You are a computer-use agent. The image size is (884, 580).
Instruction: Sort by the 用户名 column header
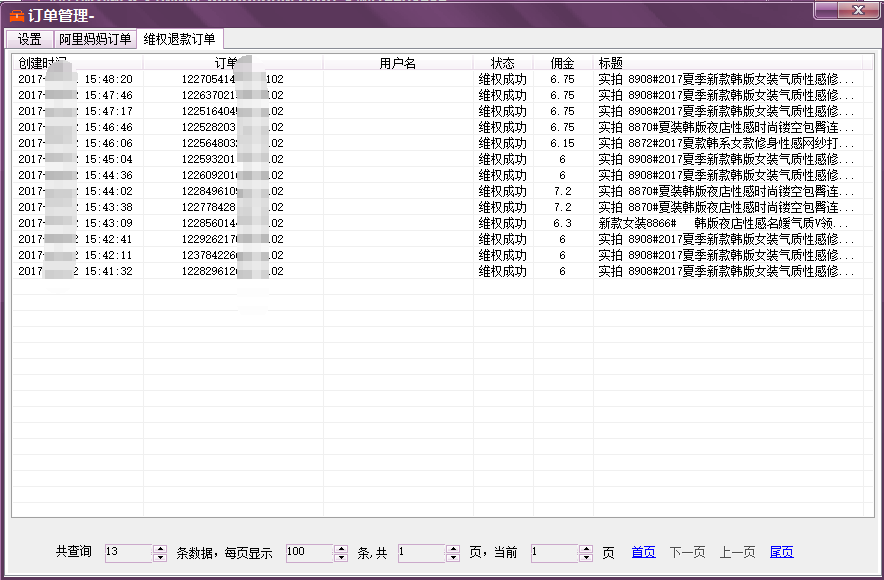click(x=397, y=63)
